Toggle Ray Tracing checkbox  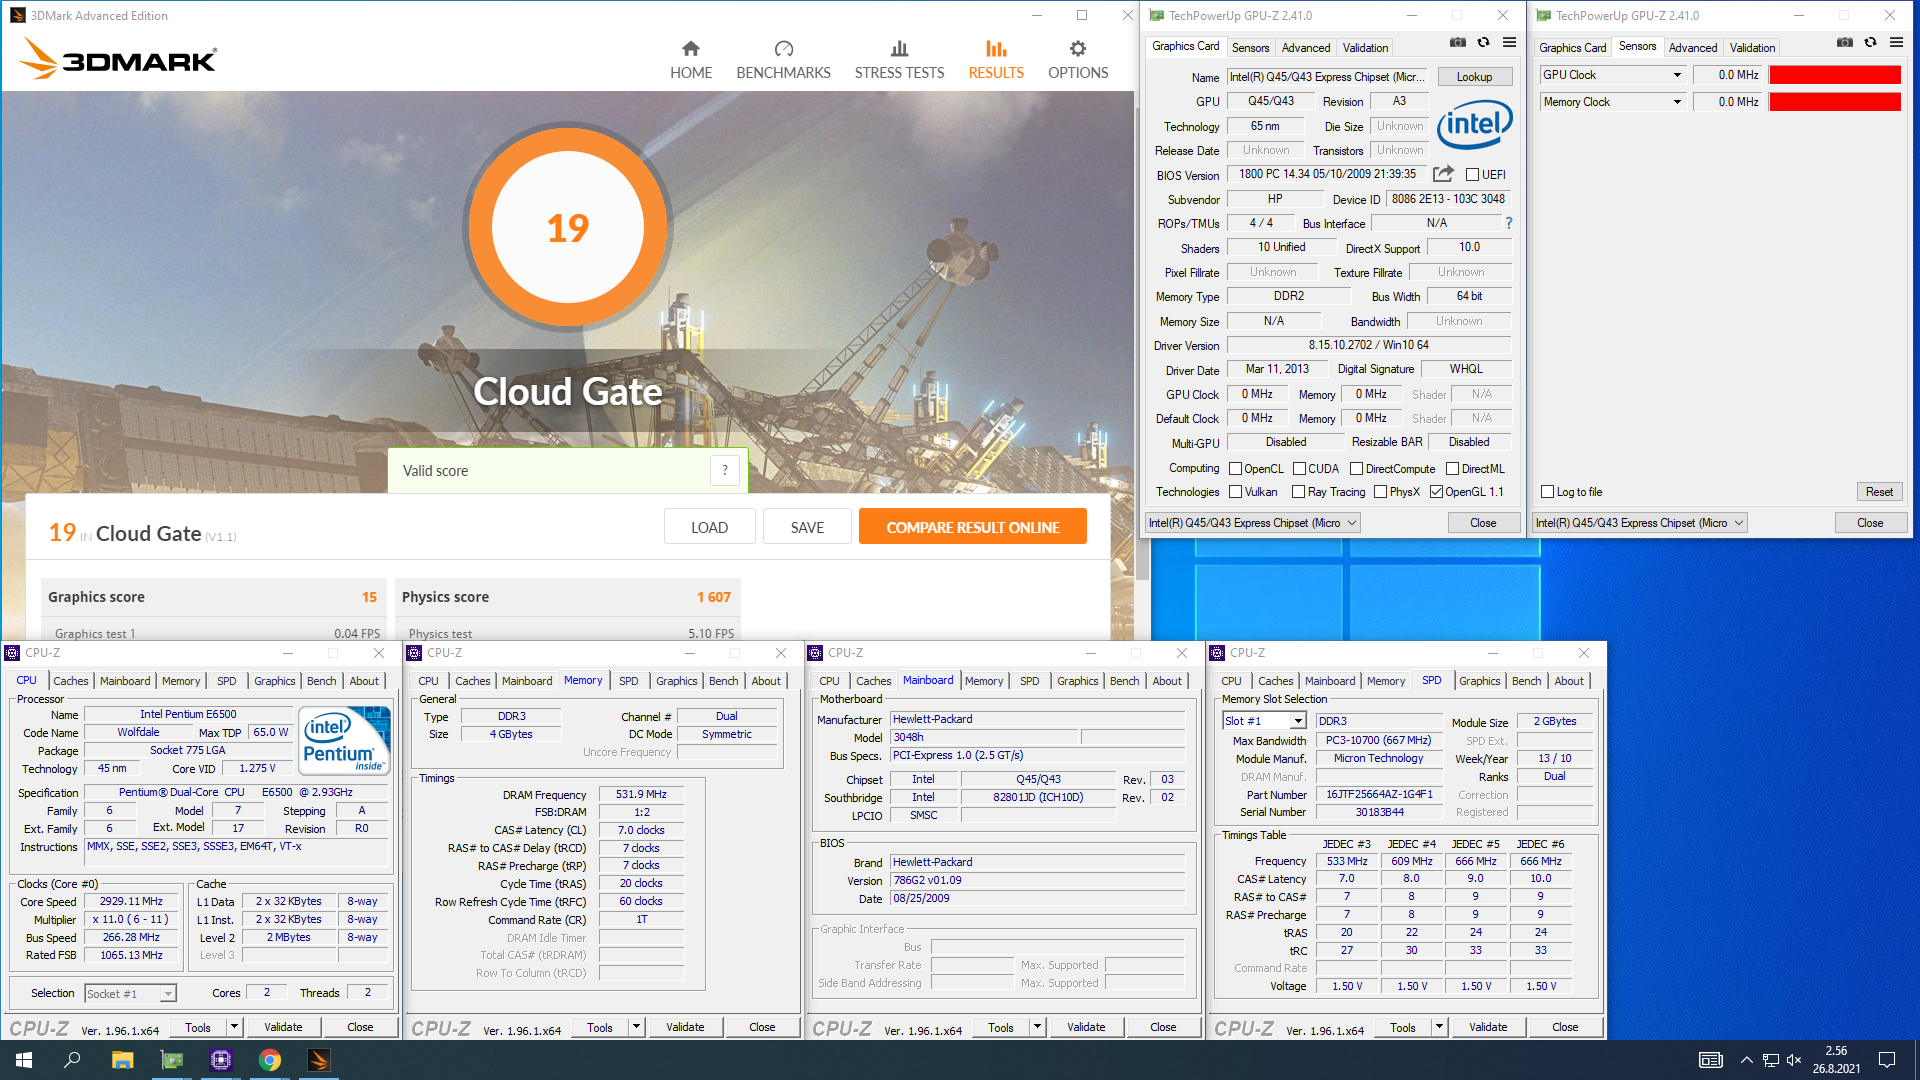1298,492
